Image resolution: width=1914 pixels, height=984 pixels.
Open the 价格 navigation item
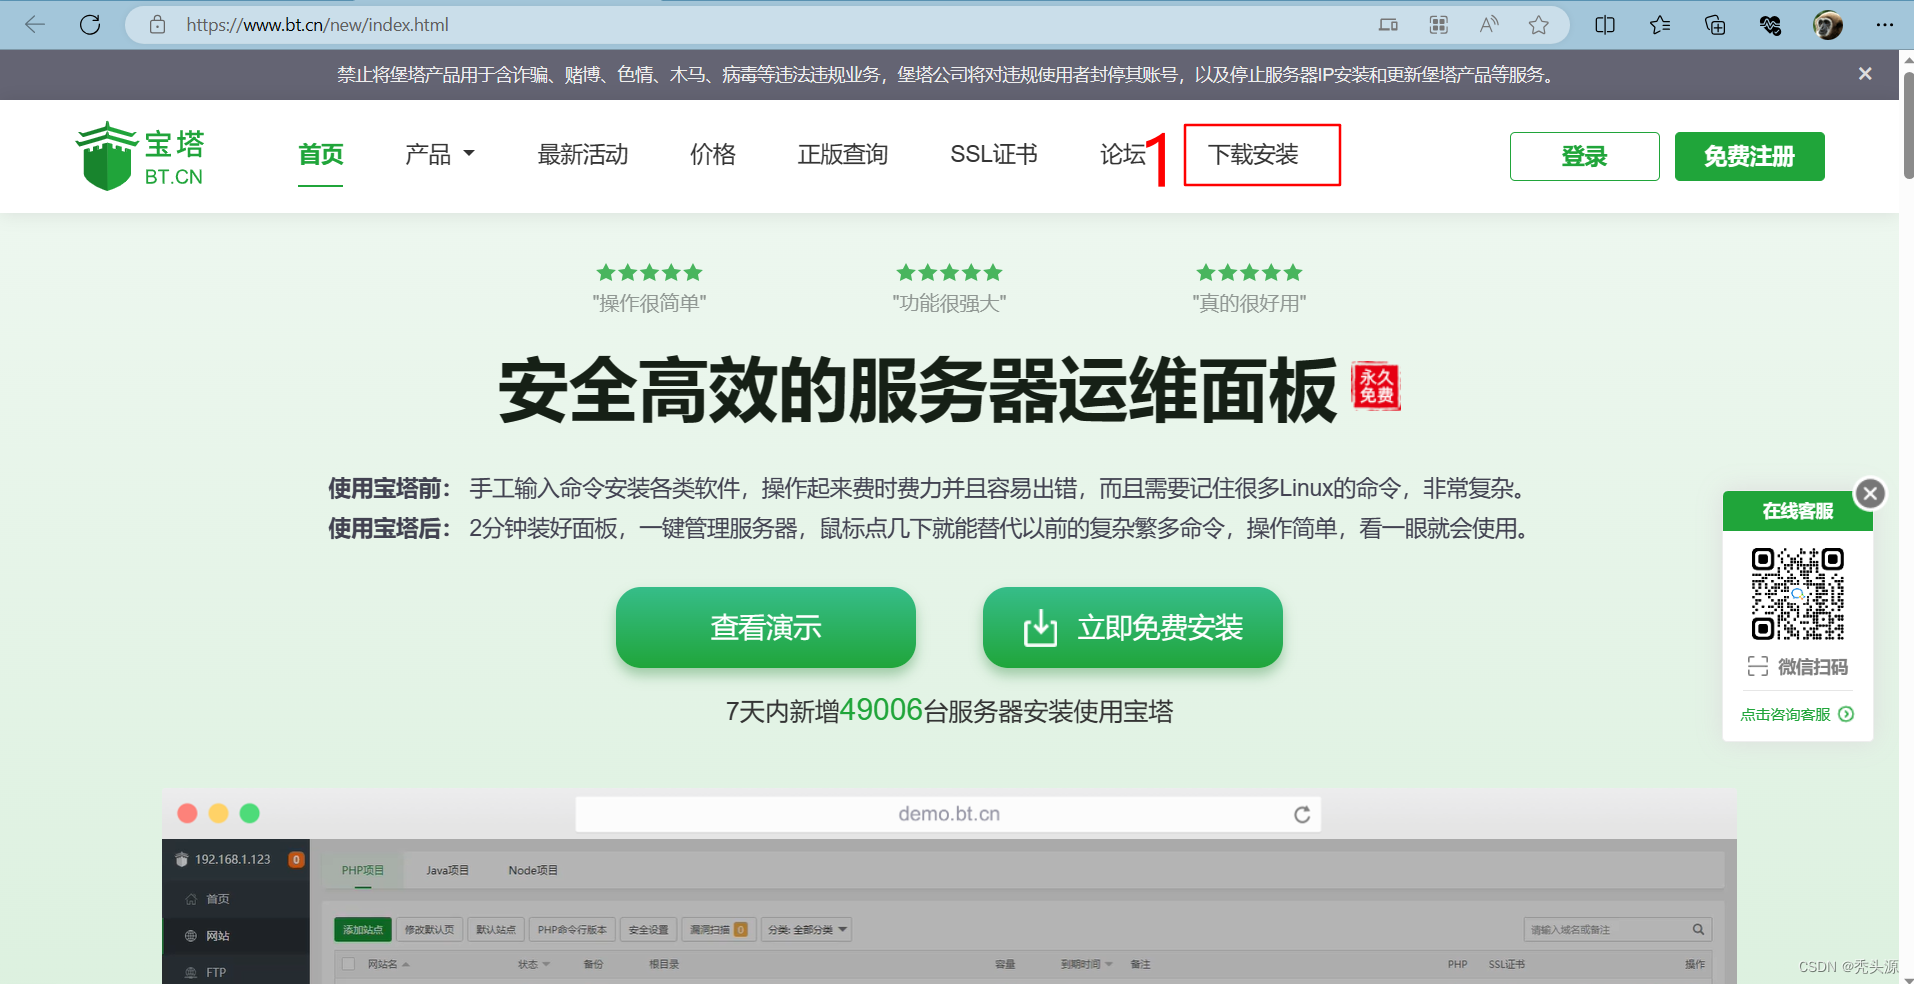coord(713,155)
